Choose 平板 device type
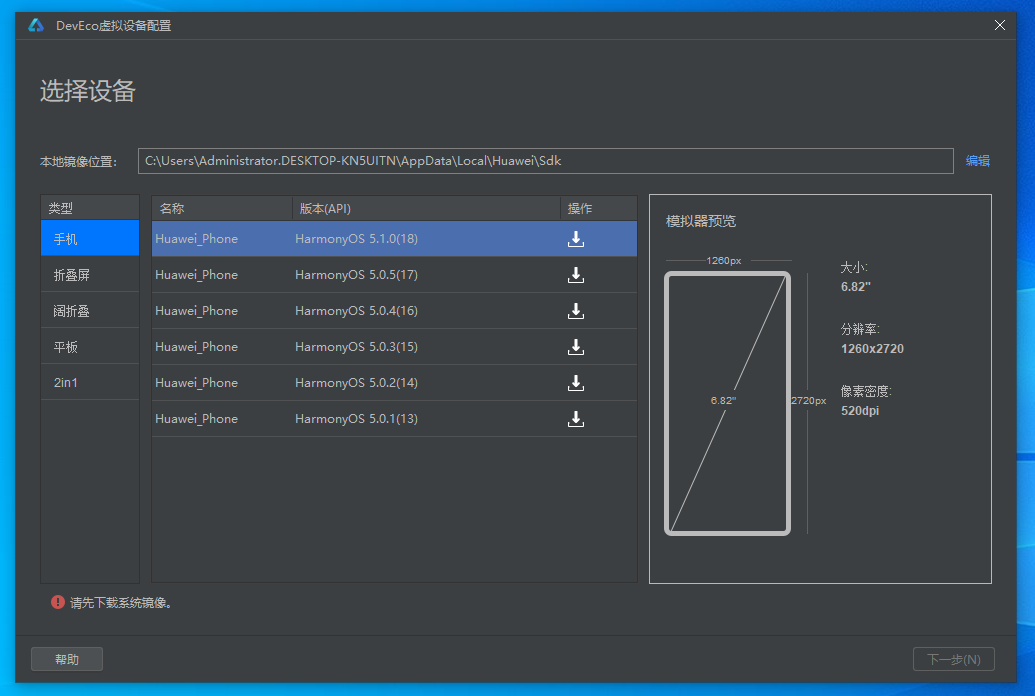Image resolution: width=1035 pixels, height=696 pixels. [x=89, y=347]
